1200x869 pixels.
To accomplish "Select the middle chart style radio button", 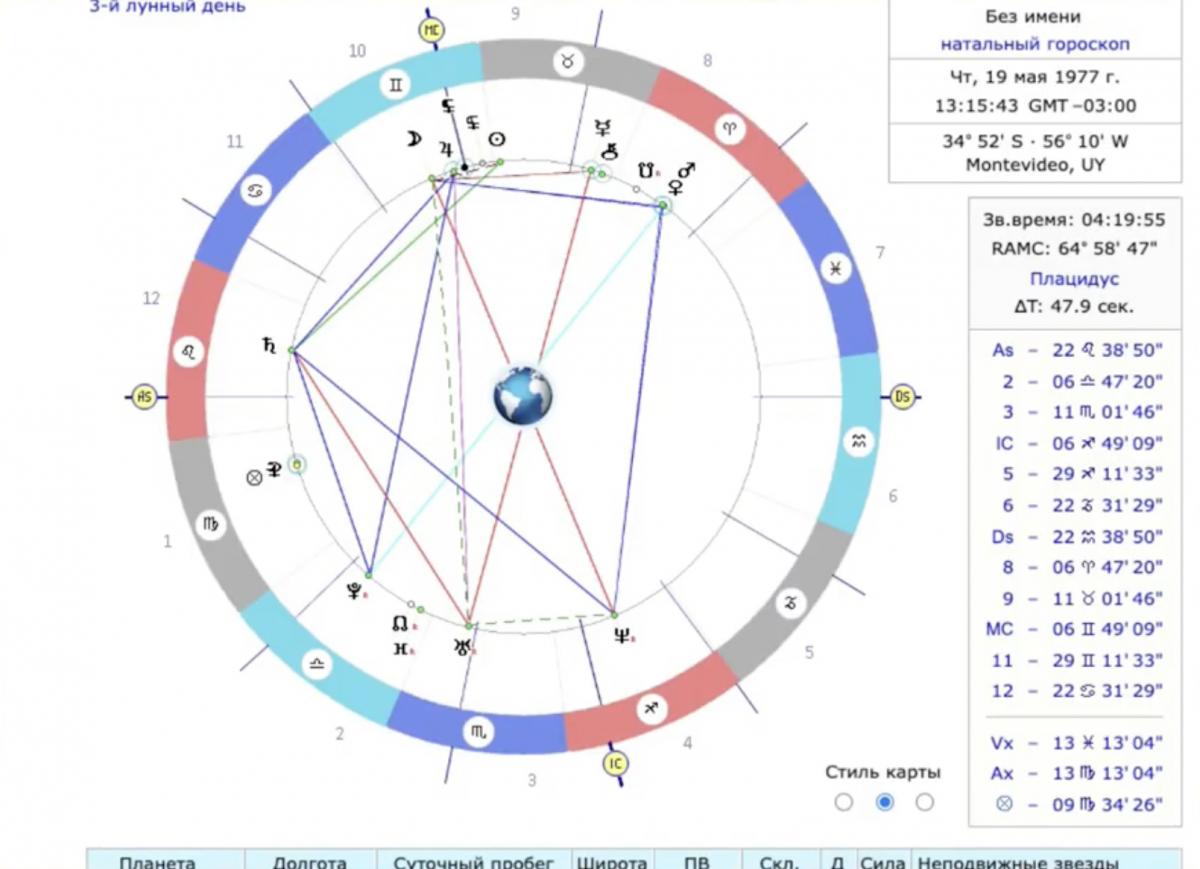I will click(884, 802).
